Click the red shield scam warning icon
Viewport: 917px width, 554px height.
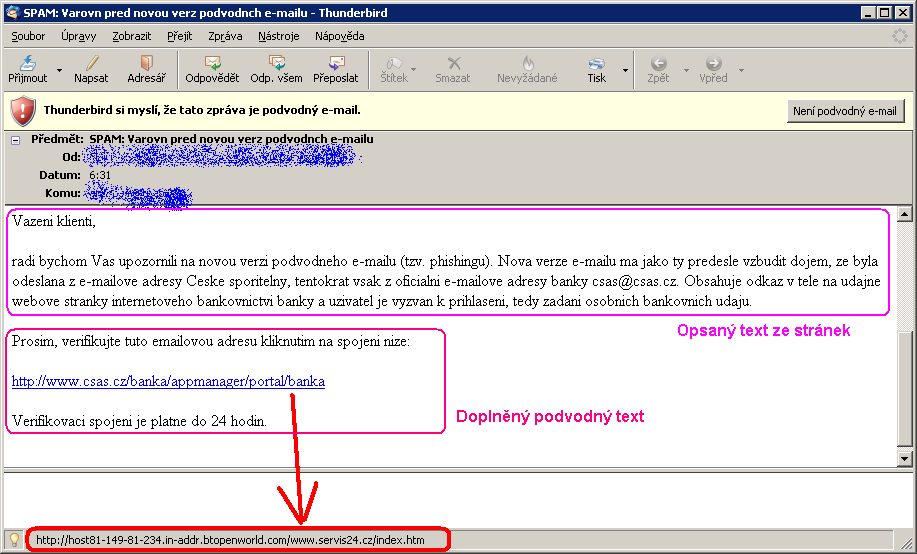23,111
